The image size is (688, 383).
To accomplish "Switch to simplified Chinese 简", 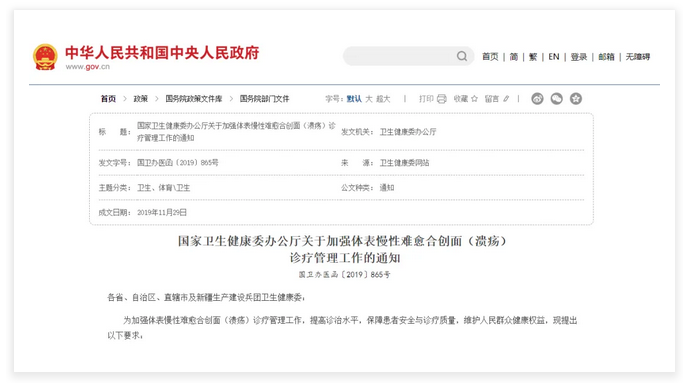I will click(x=513, y=57).
